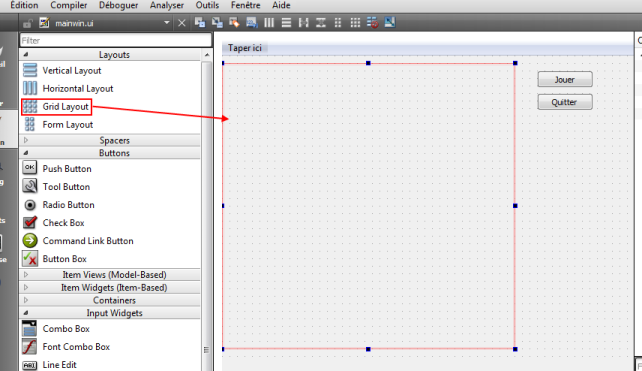
Task: Click the grid layout toolbar icon
Action: (x=355, y=23)
